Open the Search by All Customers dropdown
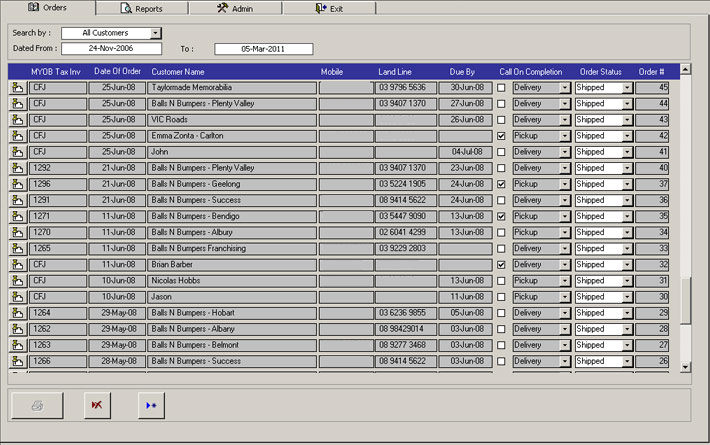 point(155,33)
